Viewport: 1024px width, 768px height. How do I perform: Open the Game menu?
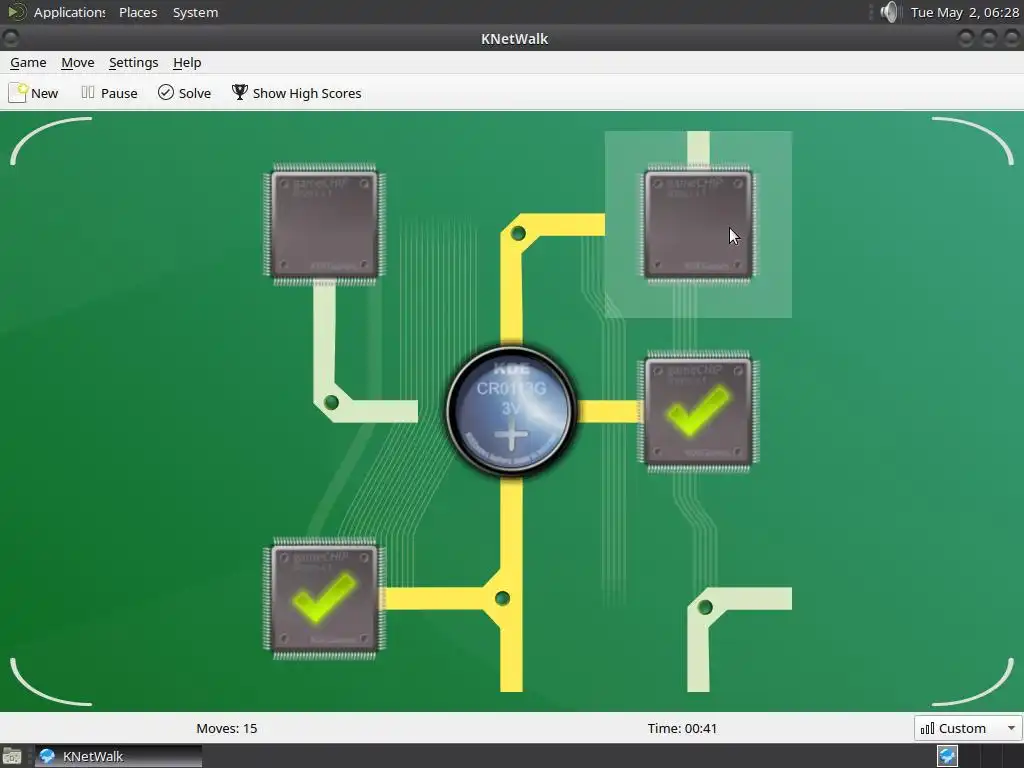(28, 63)
